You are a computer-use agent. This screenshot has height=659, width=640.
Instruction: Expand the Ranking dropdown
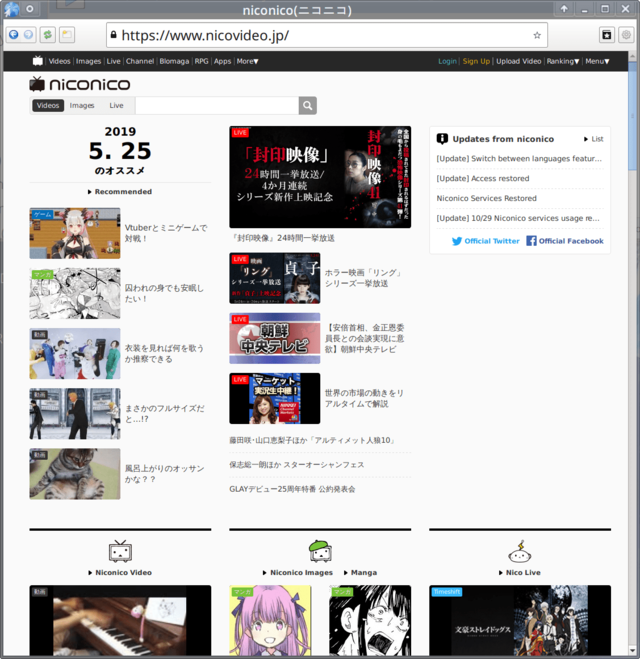563,61
